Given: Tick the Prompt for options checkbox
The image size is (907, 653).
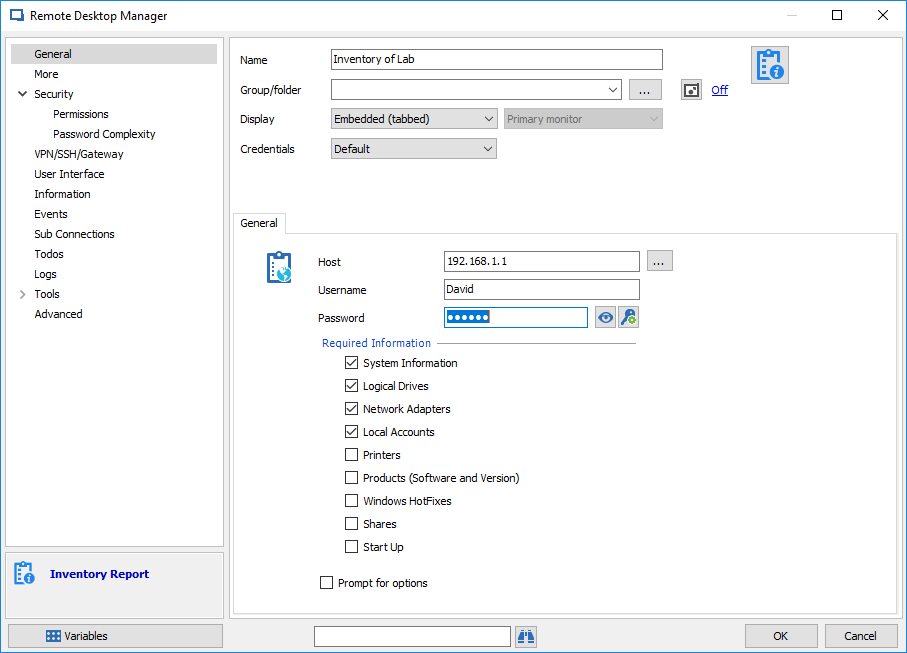Looking at the screenshot, I should click(x=327, y=583).
